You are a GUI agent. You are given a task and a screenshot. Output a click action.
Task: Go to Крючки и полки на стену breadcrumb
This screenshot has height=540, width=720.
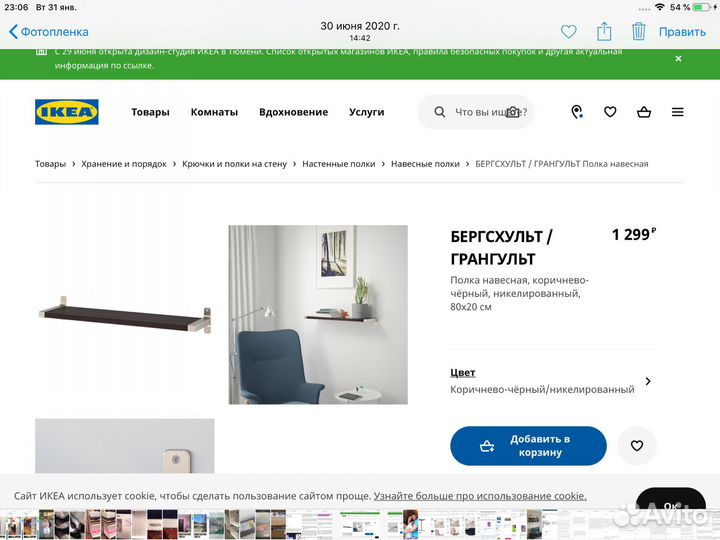(x=234, y=164)
